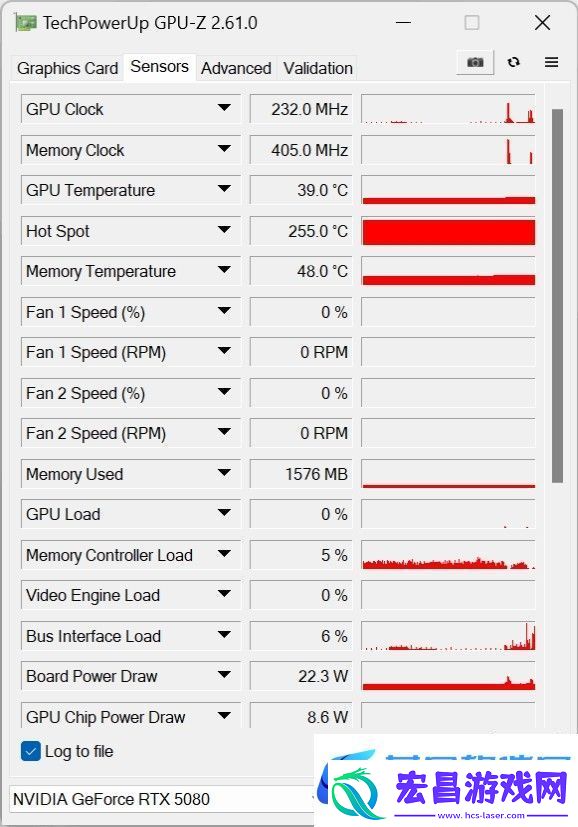Switch to the Graphics Card tab
The image size is (578, 827).
67,68
